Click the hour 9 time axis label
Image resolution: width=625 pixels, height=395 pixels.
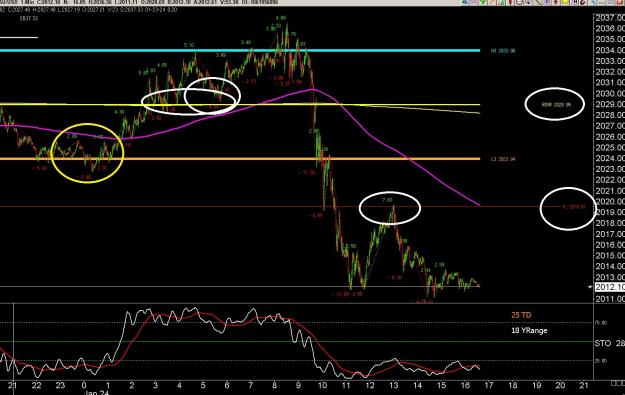[298, 385]
